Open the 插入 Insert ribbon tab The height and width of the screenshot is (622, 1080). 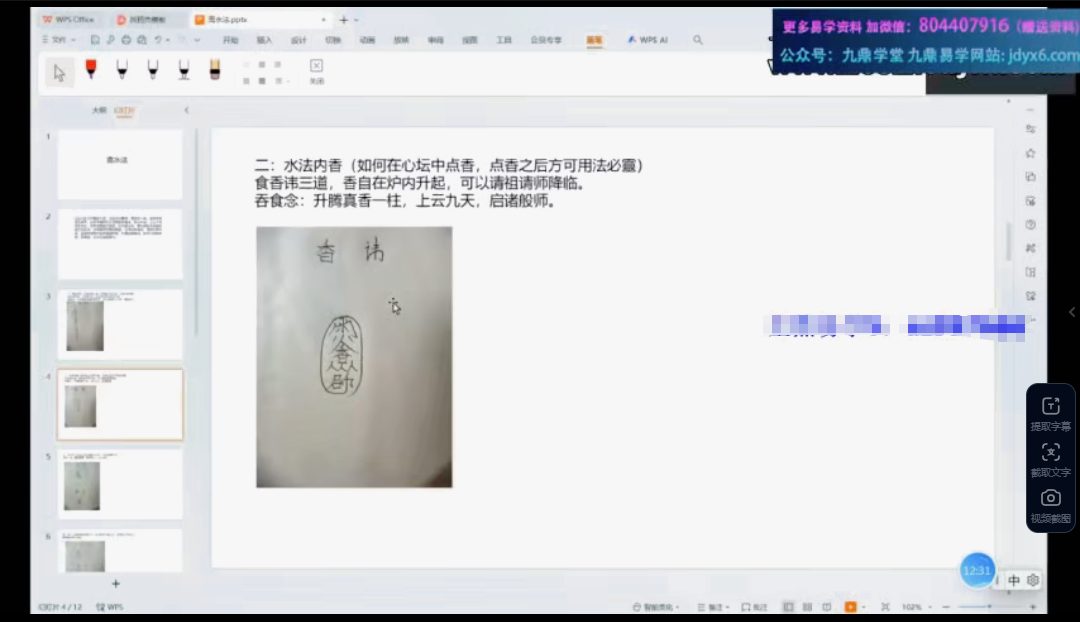click(264, 40)
